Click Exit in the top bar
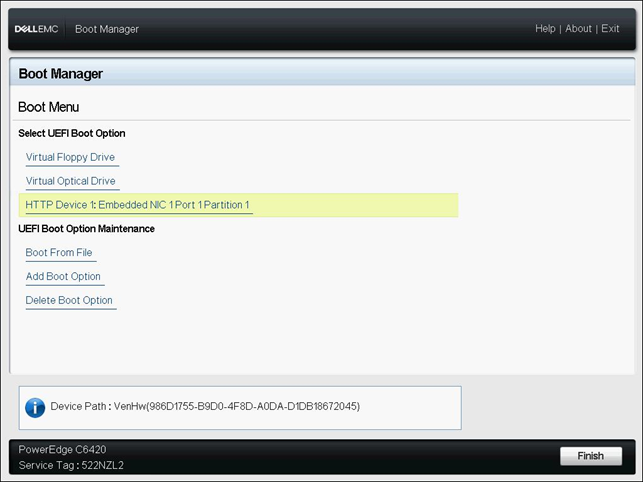 tap(610, 29)
